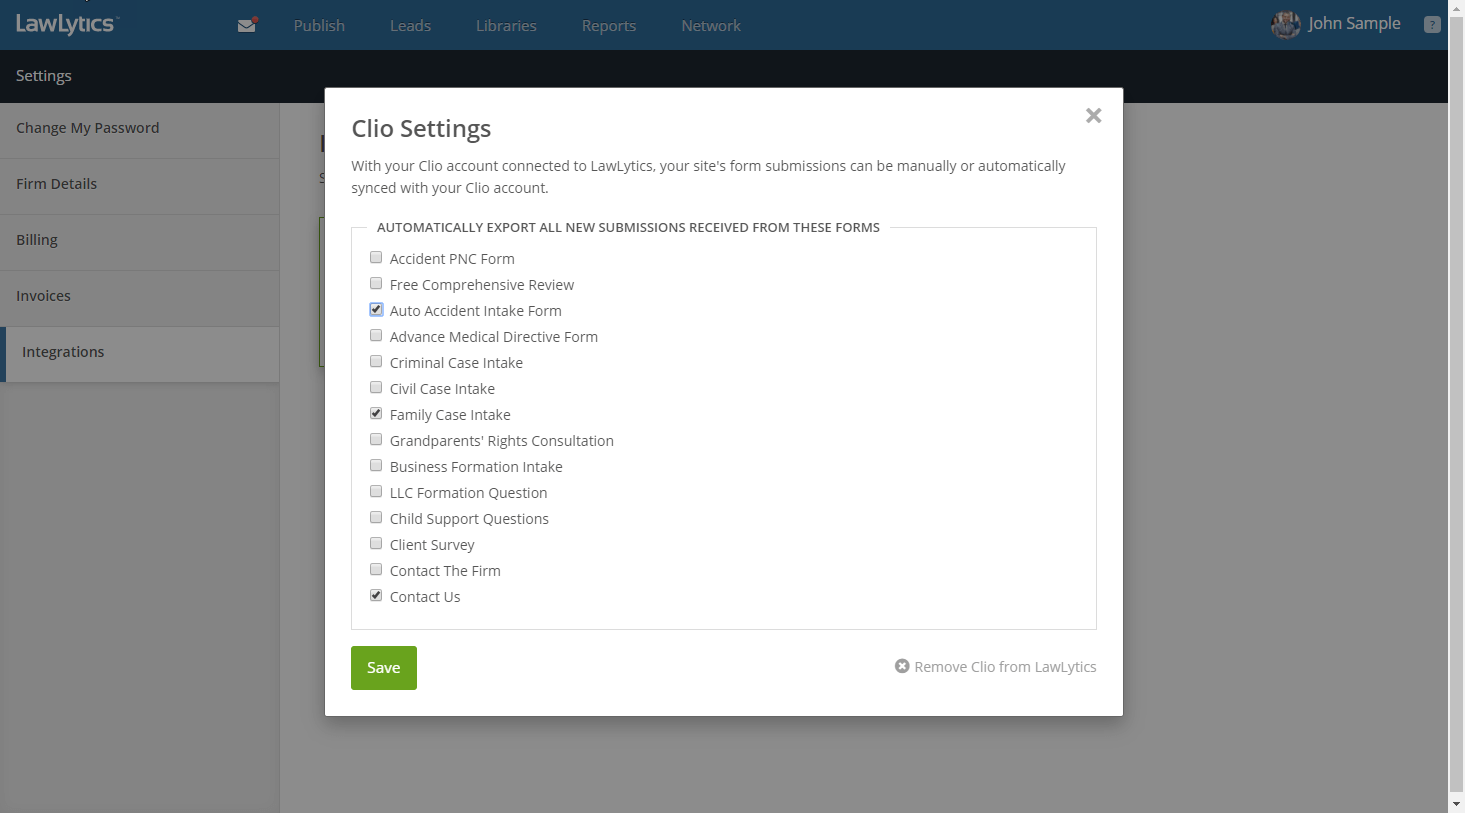Open the help question mark icon
Viewport: 1465px width, 813px height.
pyautogui.click(x=1432, y=25)
